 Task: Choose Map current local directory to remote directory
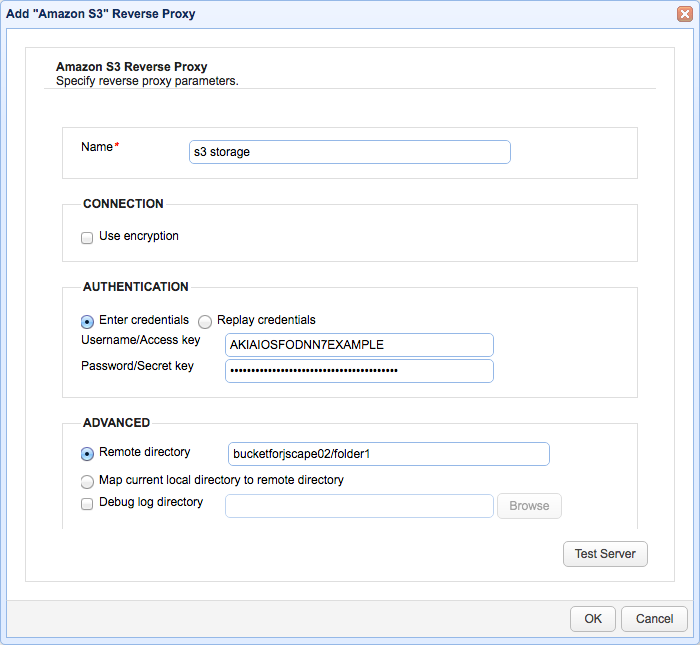(87, 481)
